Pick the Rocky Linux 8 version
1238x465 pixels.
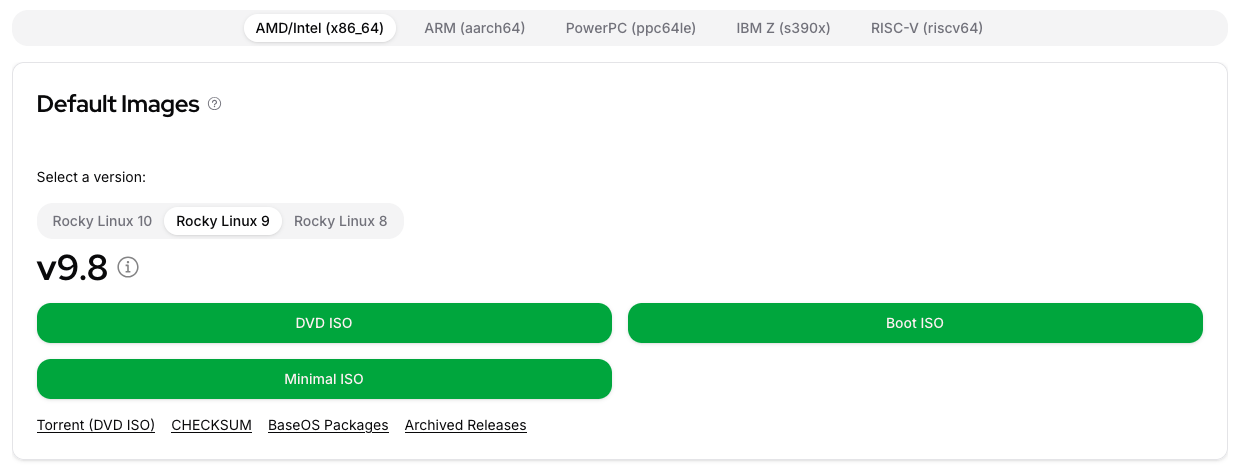(341, 221)
